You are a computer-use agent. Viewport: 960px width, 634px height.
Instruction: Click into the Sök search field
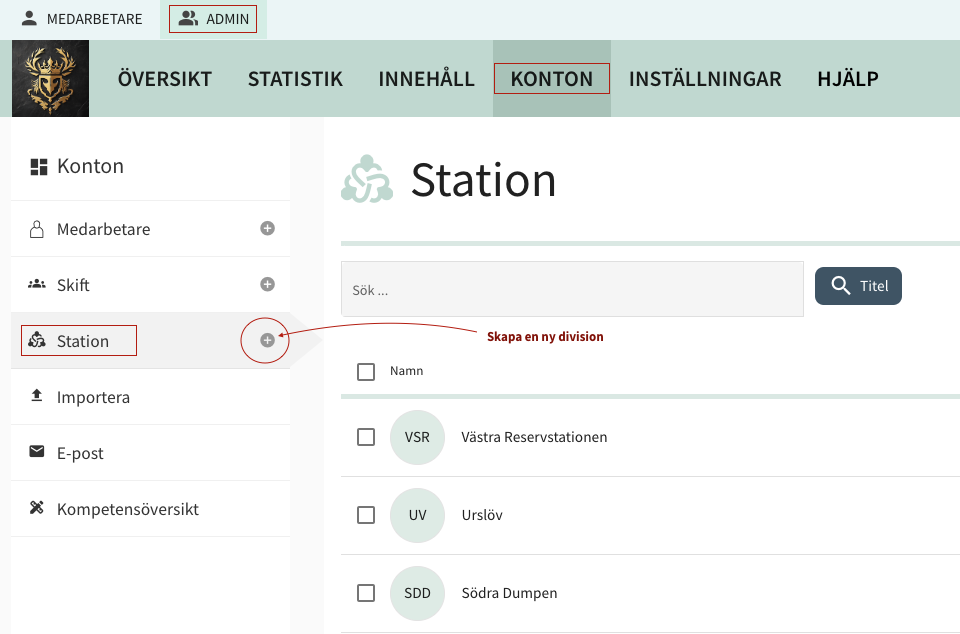[x=572, y=290]
